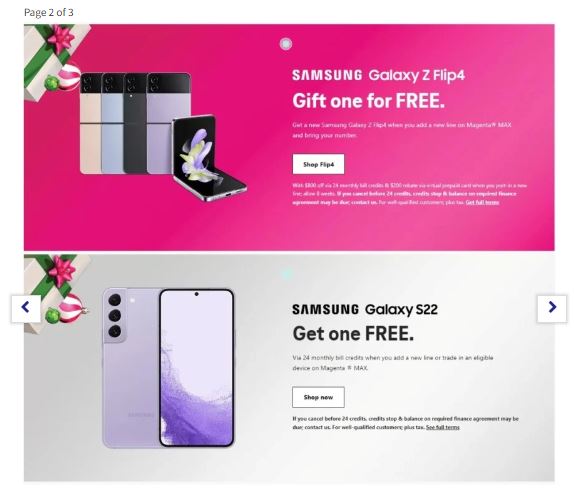This screenshot has width=574, height=497.
Task: Select the graphite Galaxy Z Flip4 phone
Action: 135,123
